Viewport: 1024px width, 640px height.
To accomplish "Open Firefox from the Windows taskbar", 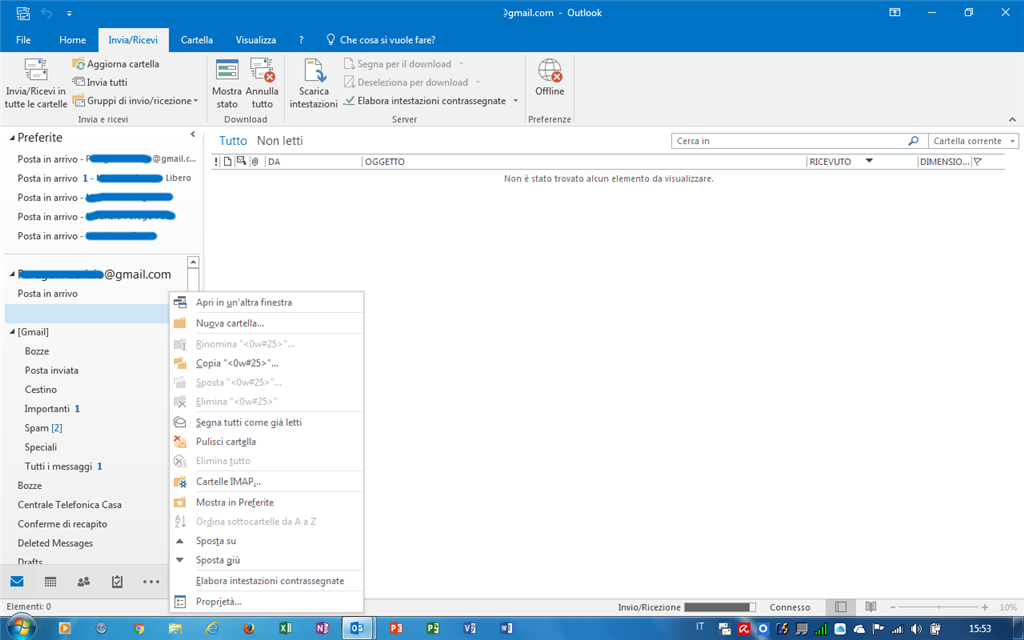I will pos(249,628).
